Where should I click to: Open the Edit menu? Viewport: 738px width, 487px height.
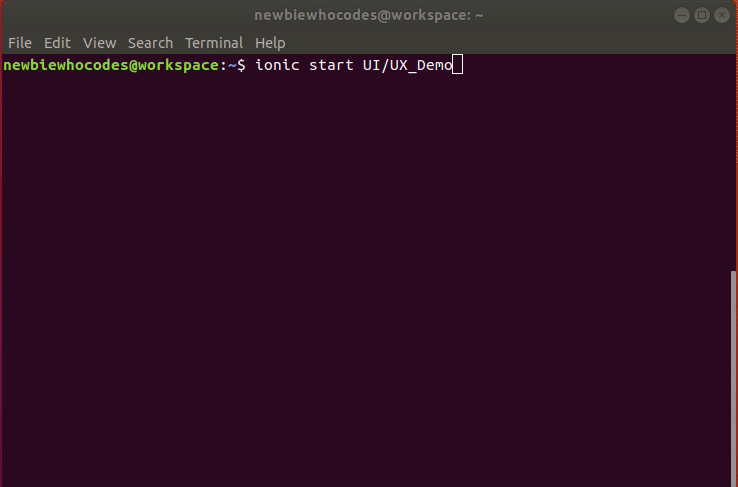pos(57,43)
